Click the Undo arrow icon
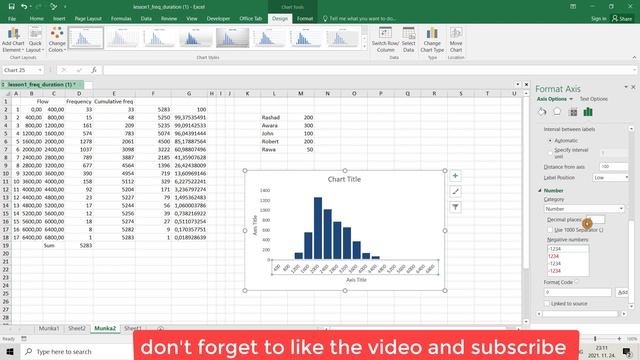 24,7
